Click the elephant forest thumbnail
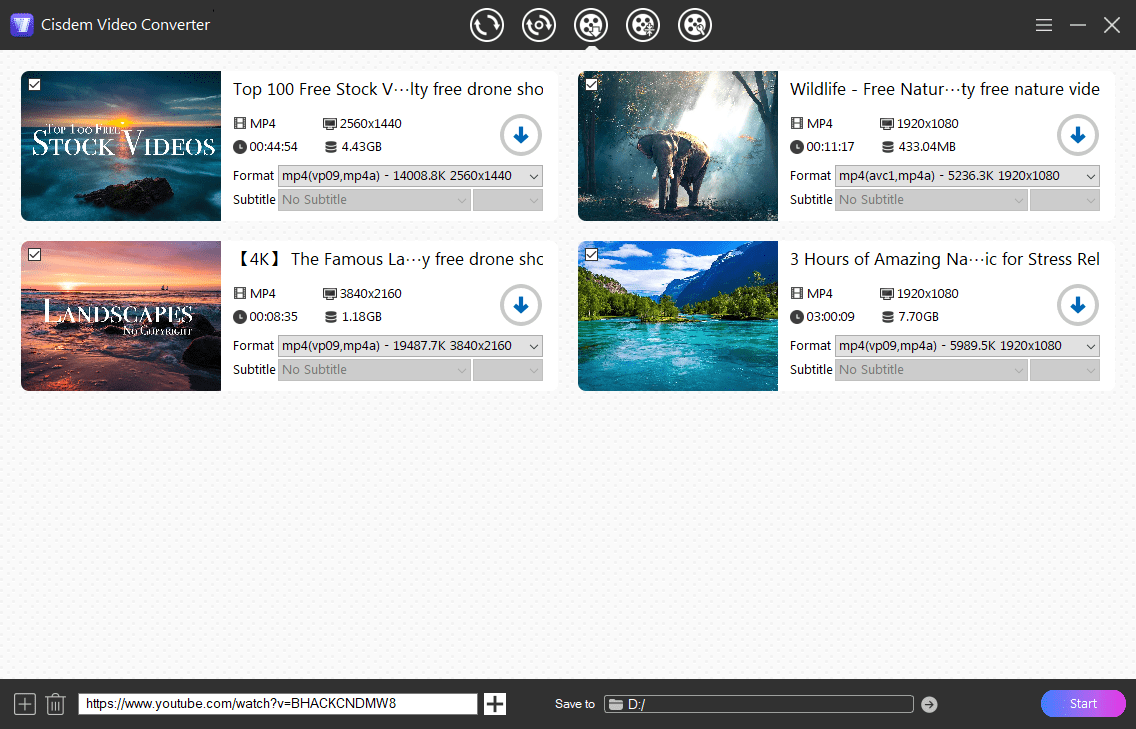The width and height of the screenshot is (1136, 729). click(x=678, y=146)
